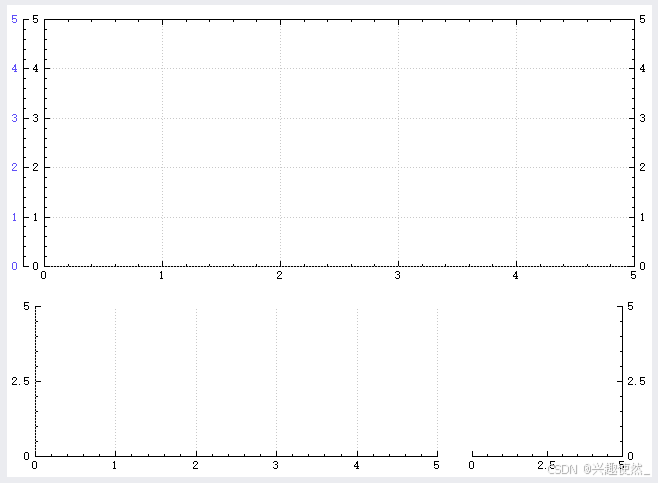Click blue tick label 1 on top plot
The image size is (658, 483).
14,217
